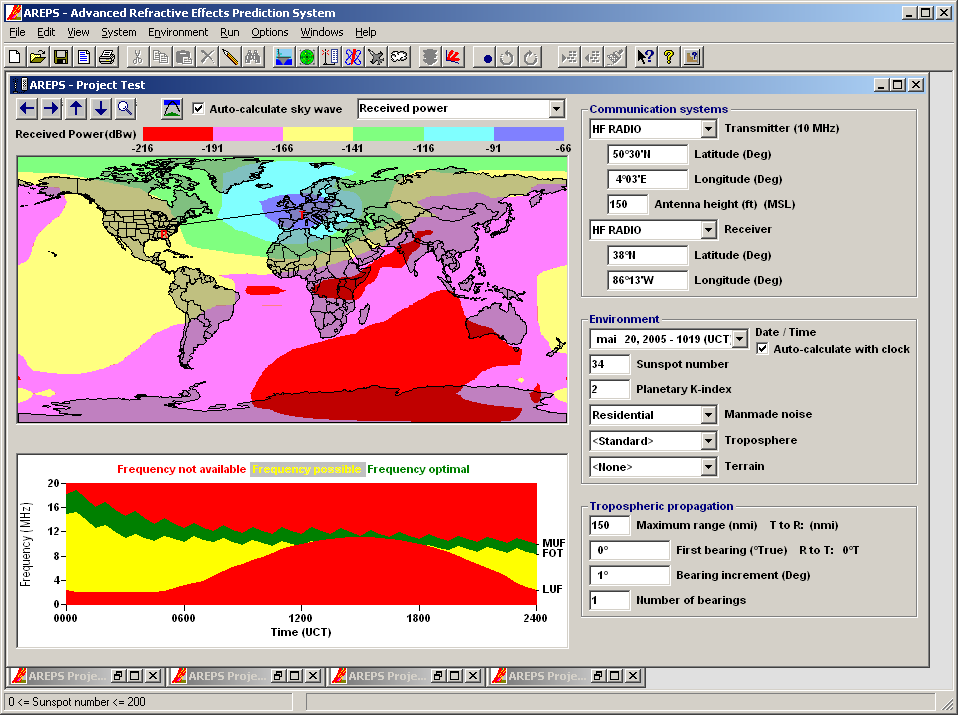
Task: Click the document page icon beside Save
Action: tap(84, 57)
